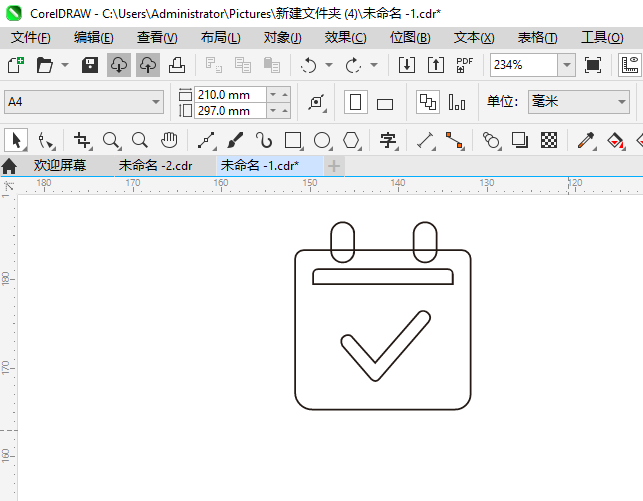The image size is (643, 501).
Task: Open the 表格(T) menu
Action: [x=538, y=38]
